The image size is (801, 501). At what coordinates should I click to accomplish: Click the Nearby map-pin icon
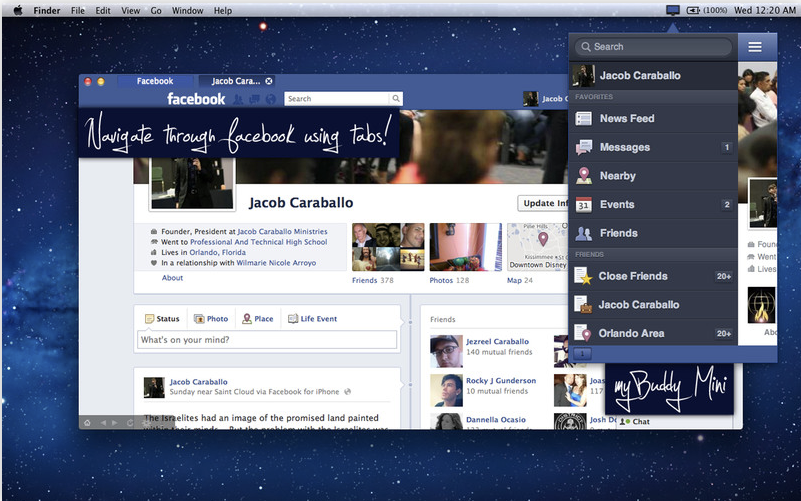(x=583, y=176)
